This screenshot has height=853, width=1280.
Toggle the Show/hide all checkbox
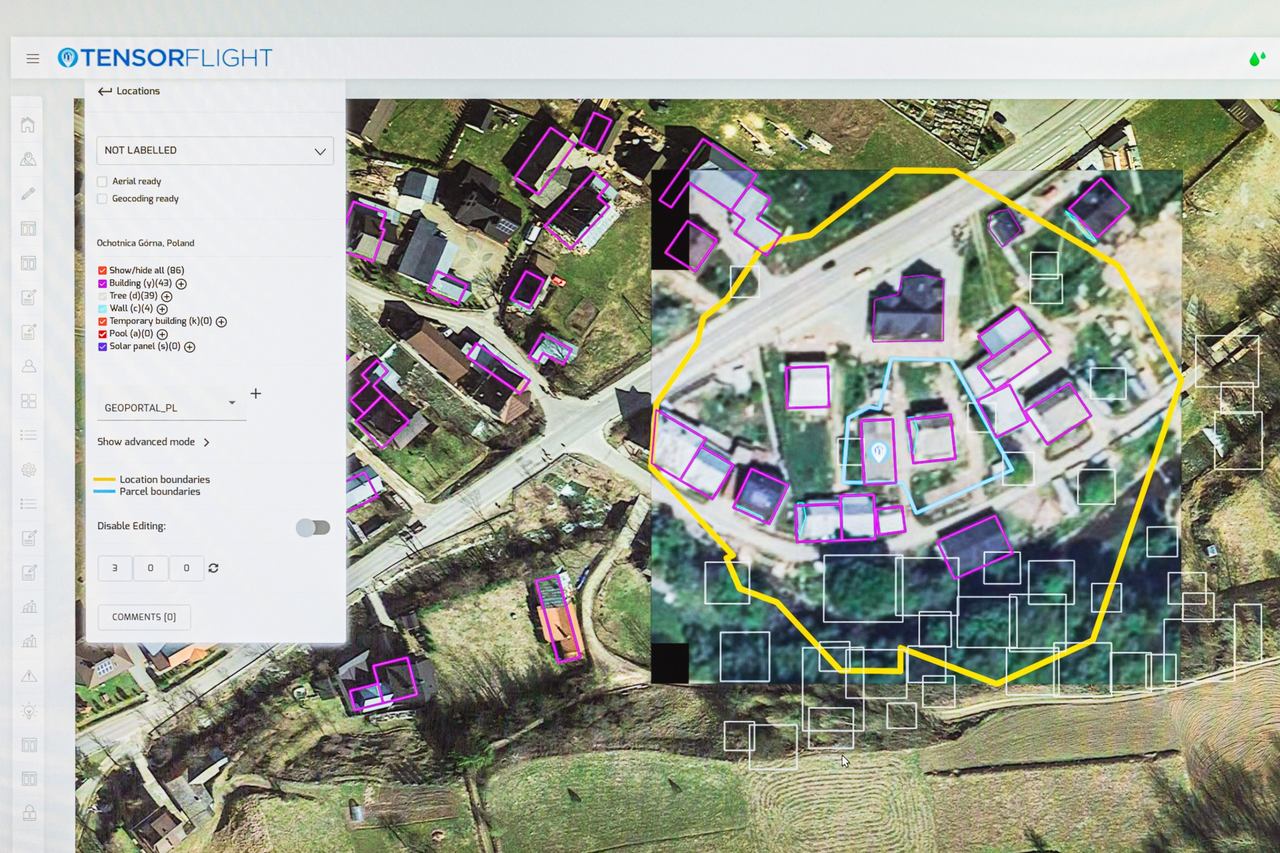tap(102, 271)
